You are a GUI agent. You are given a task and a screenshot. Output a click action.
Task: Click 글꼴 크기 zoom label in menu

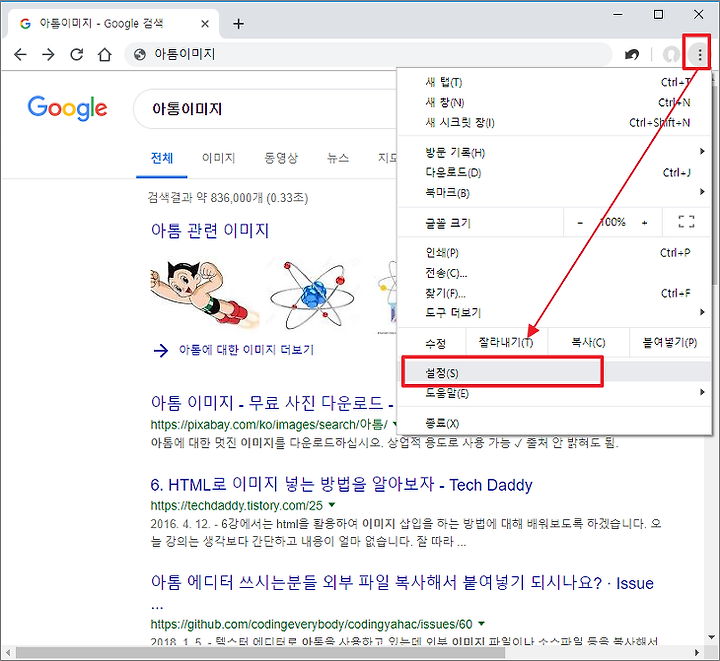point(448,224)
